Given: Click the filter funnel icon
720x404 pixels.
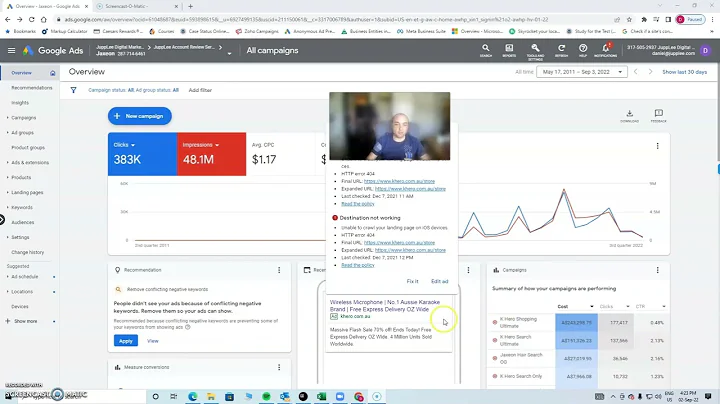Looking at the screenshot, I should (x=73, y=90).
